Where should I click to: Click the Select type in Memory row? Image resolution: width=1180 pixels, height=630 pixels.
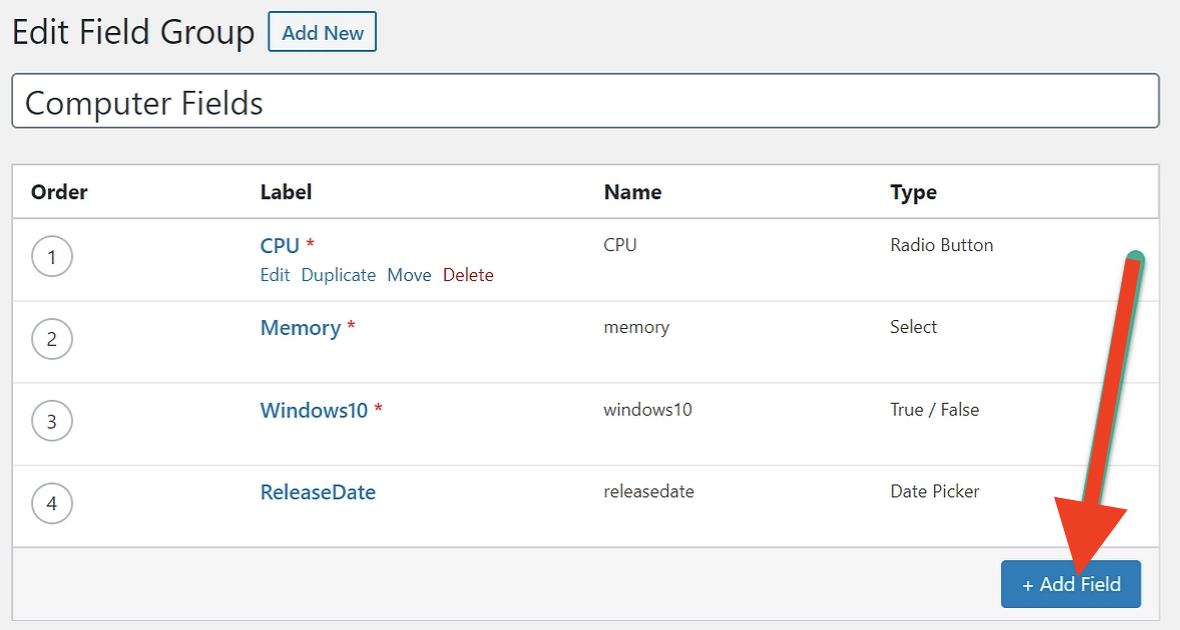[913, 327]
